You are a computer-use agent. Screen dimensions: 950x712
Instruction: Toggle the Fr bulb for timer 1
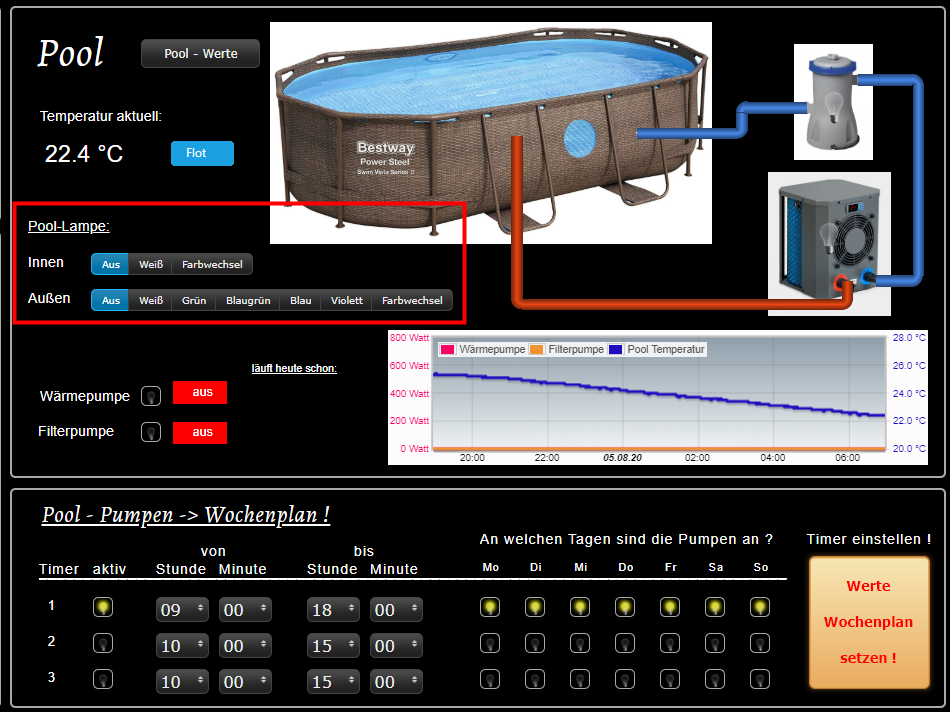coord(670,607)
